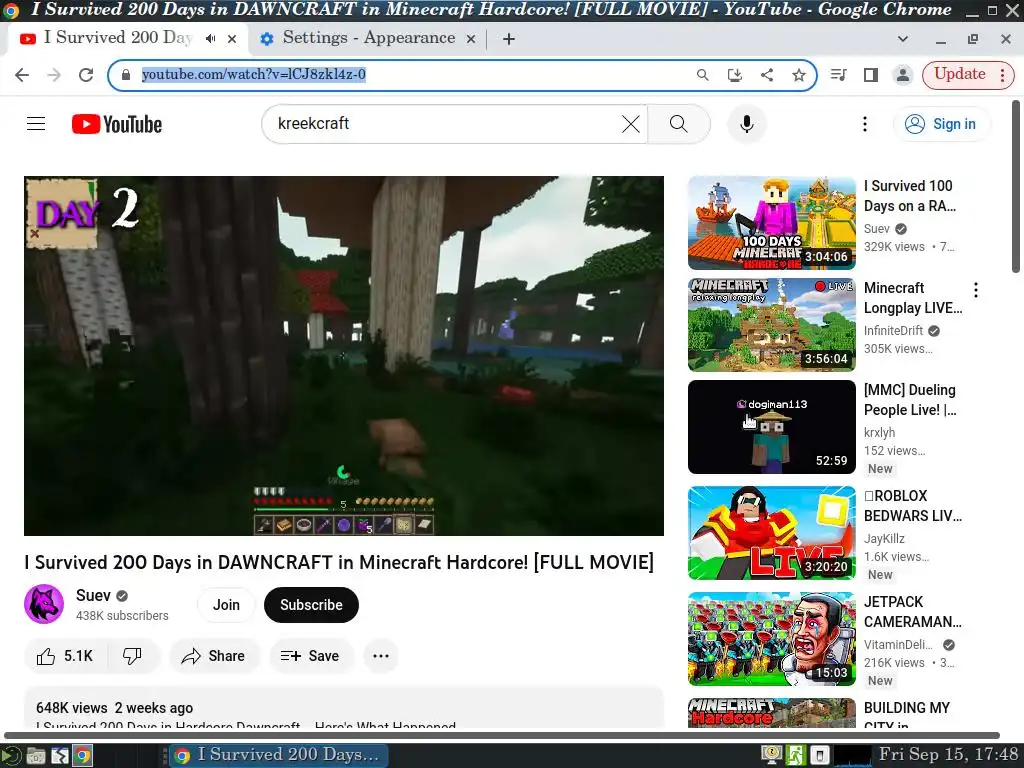Screen dimensions: 1024x768
Task: Open JETPACK CAMERAMAN video thumbnail
Action: pos(771,639)
